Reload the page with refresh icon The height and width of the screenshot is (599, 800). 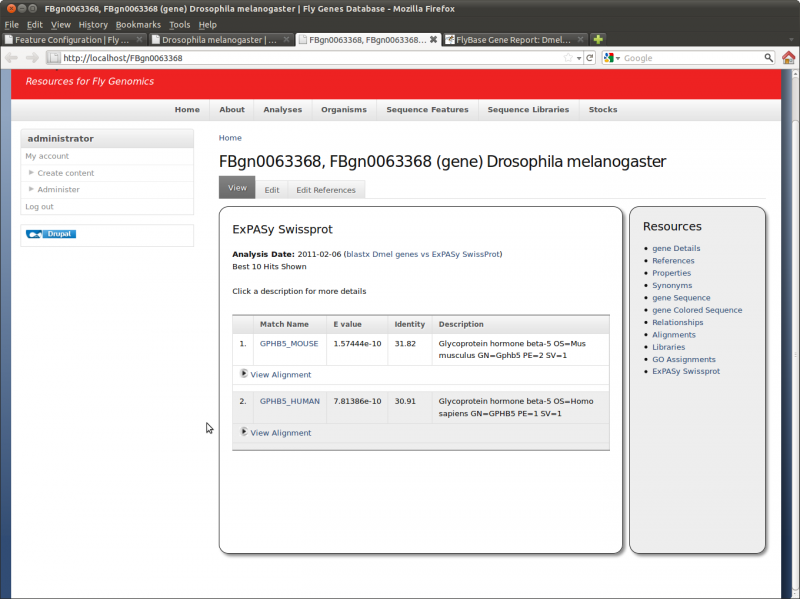[x=590, y=58]
